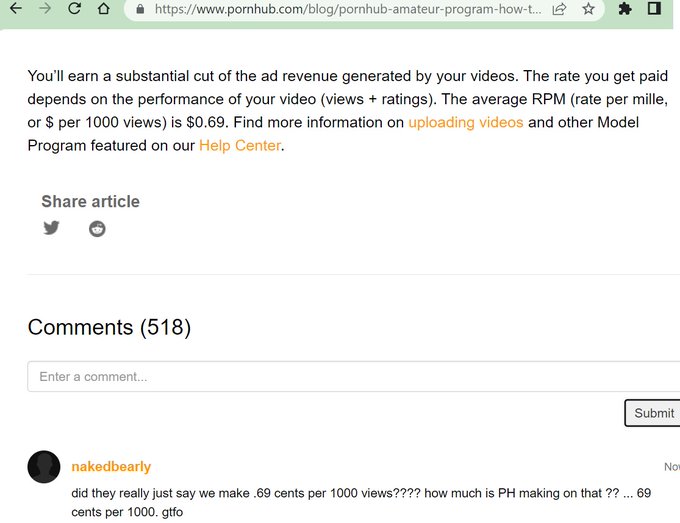This screenshot has height=523, width=680.
Task: Open the Help Center link
Action: [x=240, y=145]
